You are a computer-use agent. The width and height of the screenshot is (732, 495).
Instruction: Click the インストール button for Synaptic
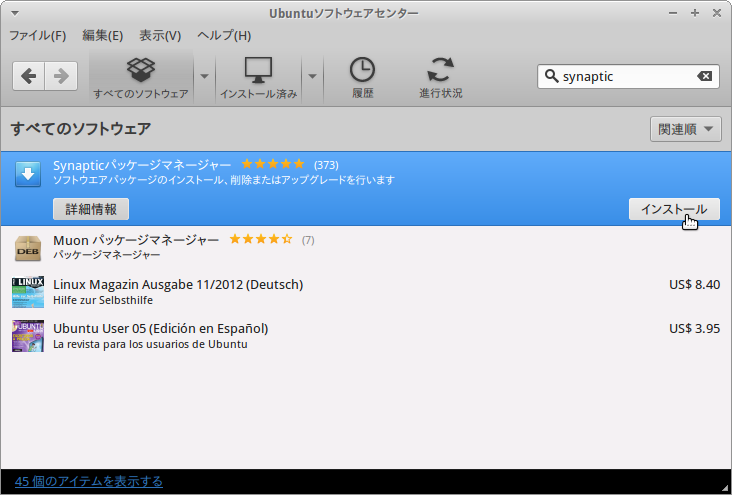point(674,209)
